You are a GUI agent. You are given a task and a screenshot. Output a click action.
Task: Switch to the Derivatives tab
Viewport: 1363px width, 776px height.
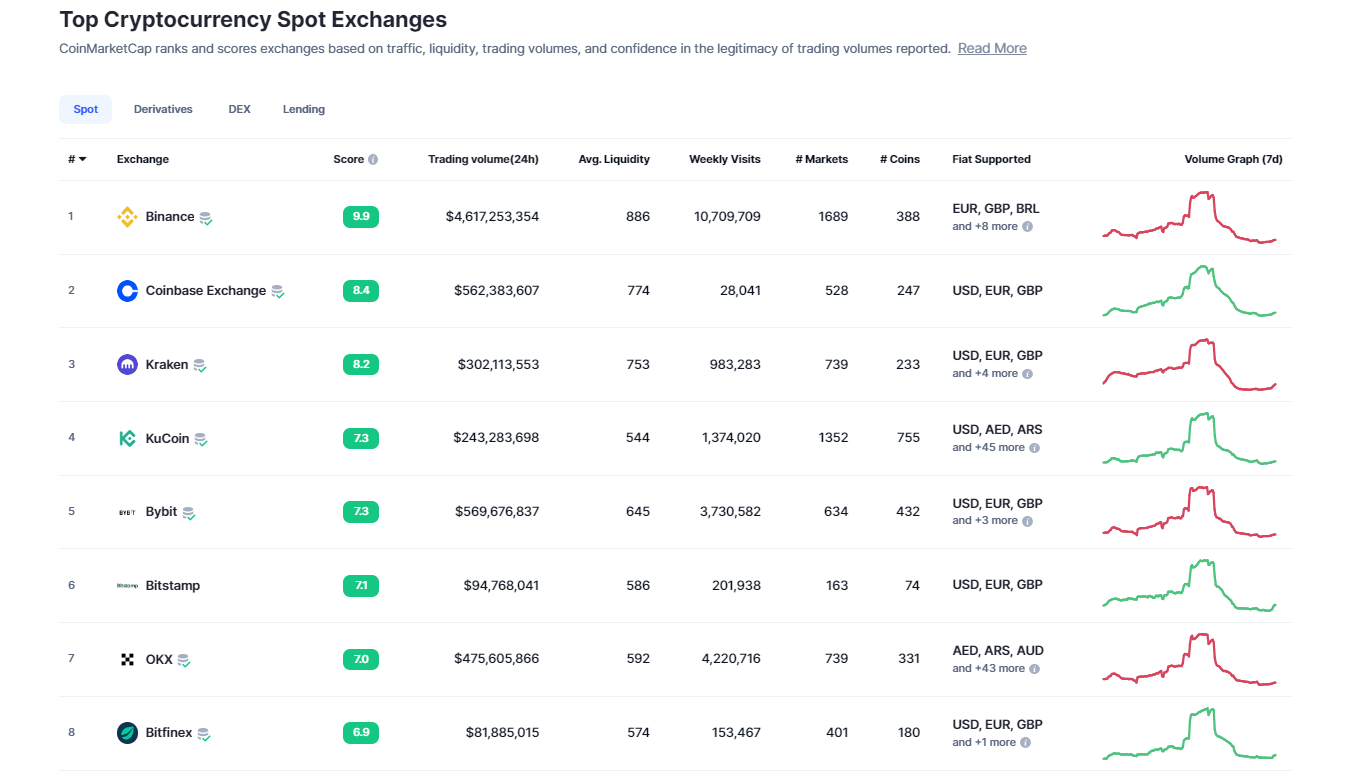[163, 109]
